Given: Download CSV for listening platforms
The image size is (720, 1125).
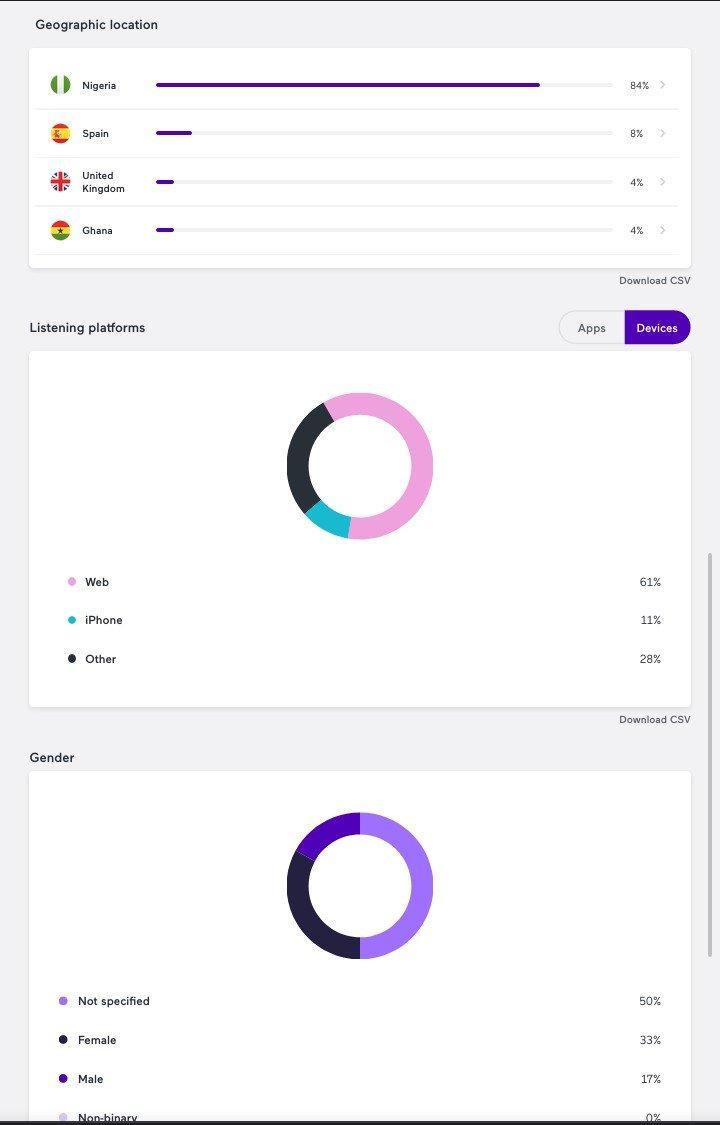Looking at the screenshot, I should tap(655, 720).
